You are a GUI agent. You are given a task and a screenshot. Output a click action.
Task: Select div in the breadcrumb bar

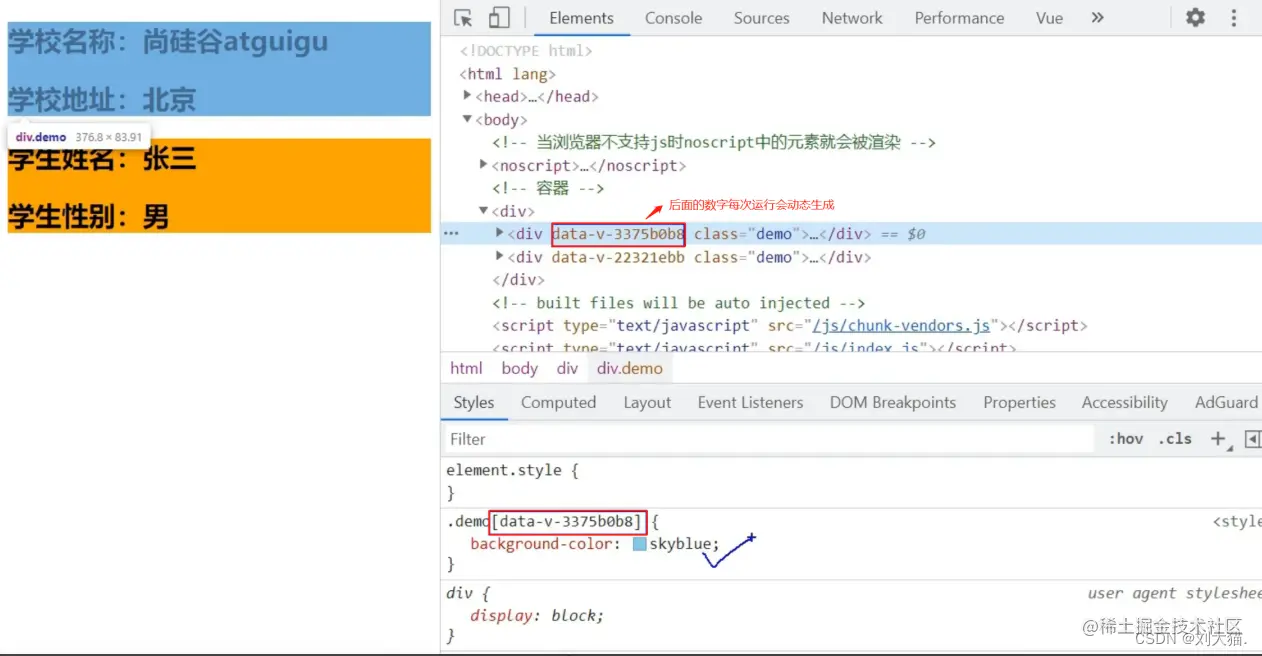coord(568,368)
